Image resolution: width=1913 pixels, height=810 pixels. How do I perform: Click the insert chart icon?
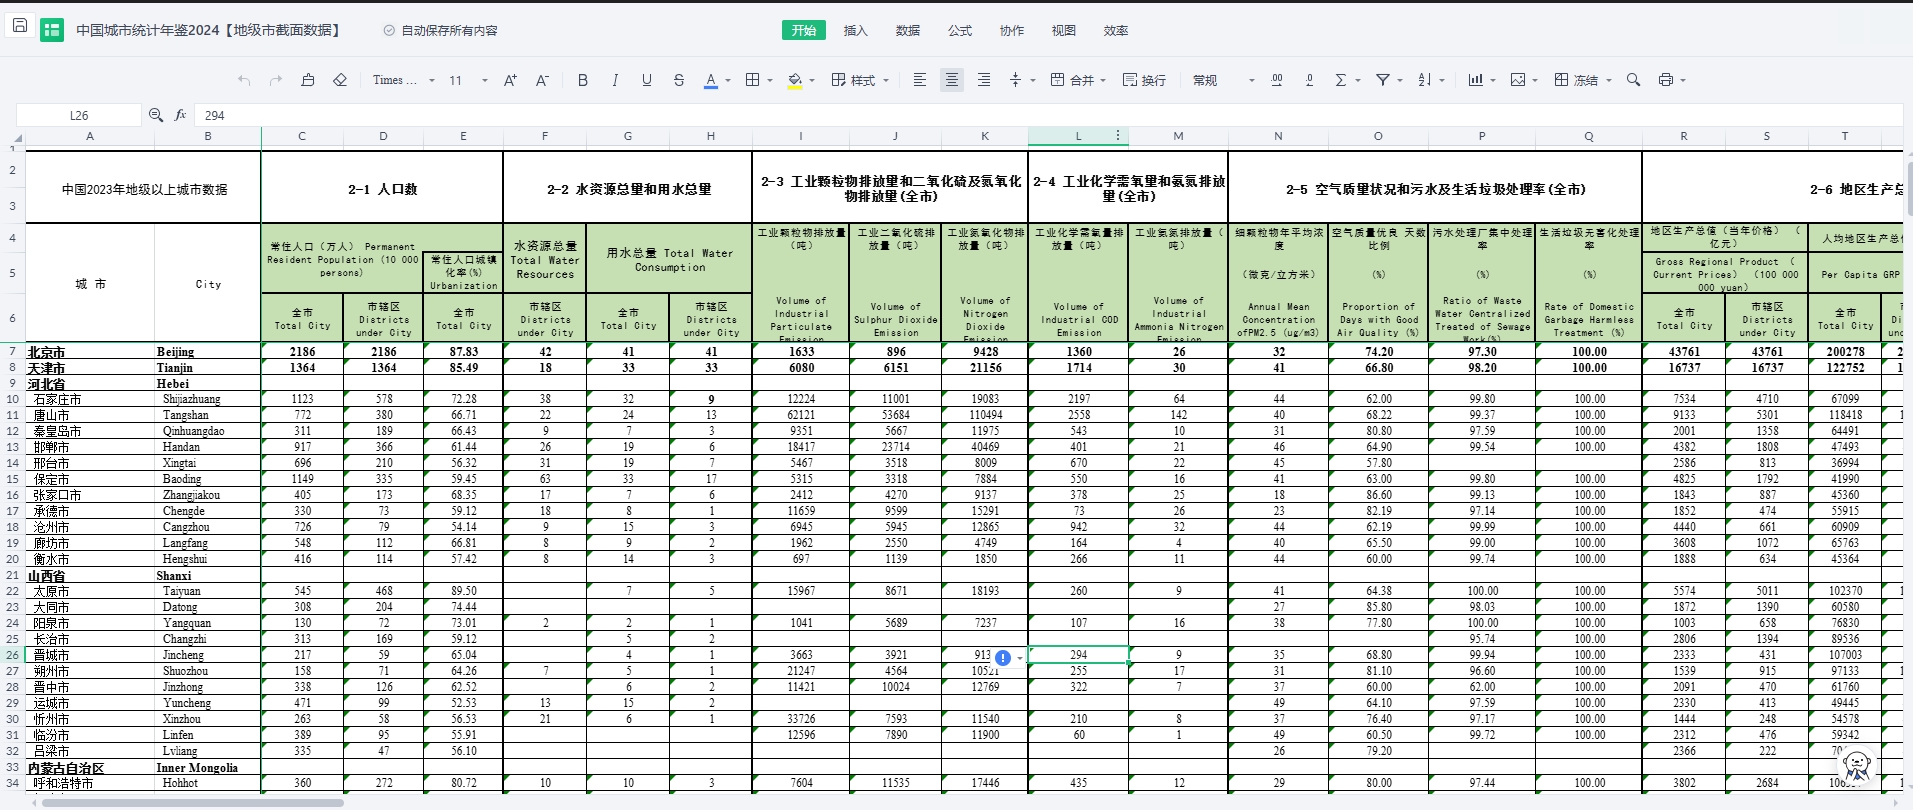[x=1475, y=80]
